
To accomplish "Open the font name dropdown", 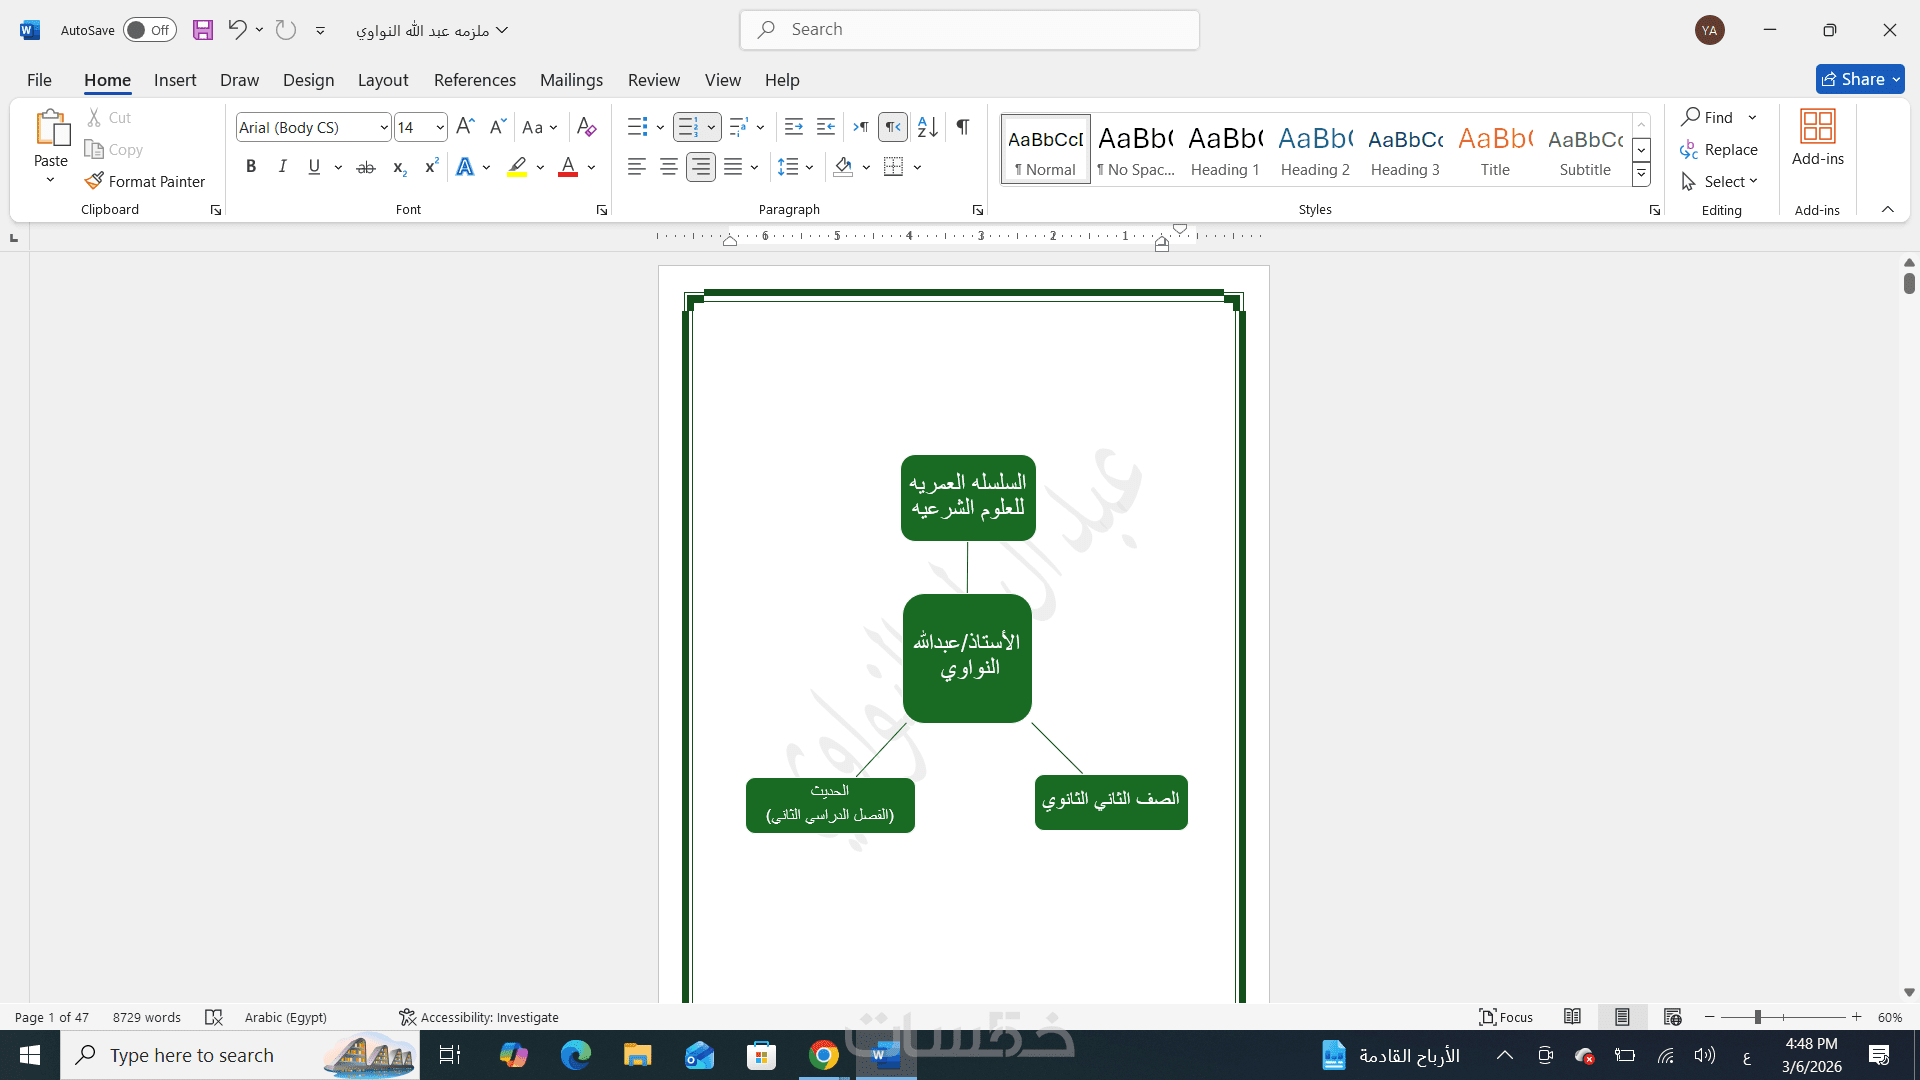I will 384,127.
